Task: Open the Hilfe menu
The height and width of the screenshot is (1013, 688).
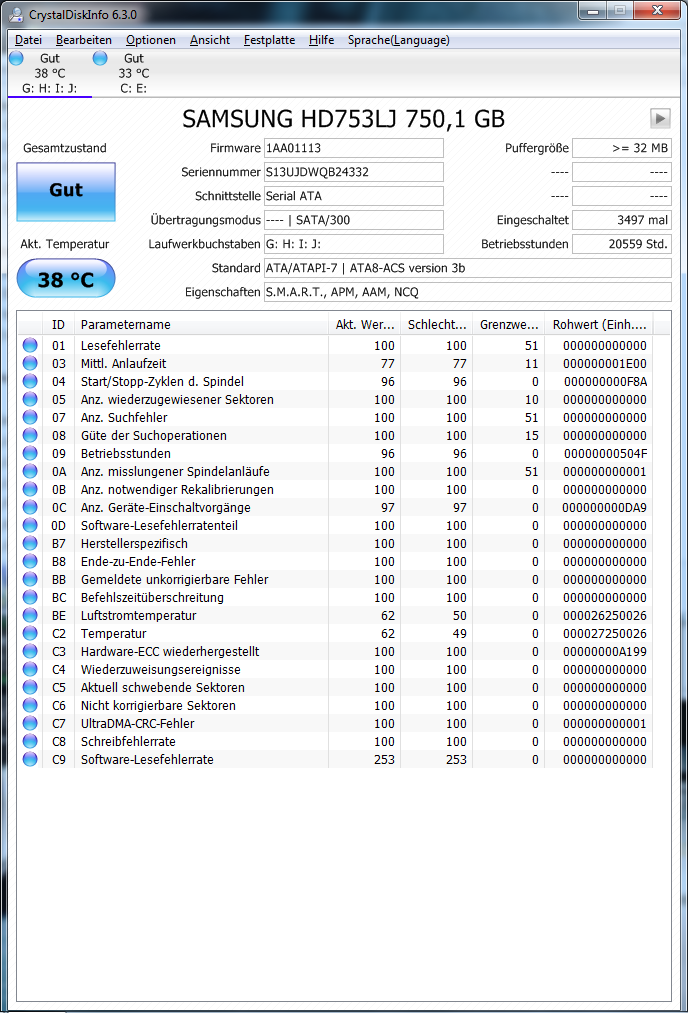Action: tap(322, 40)
